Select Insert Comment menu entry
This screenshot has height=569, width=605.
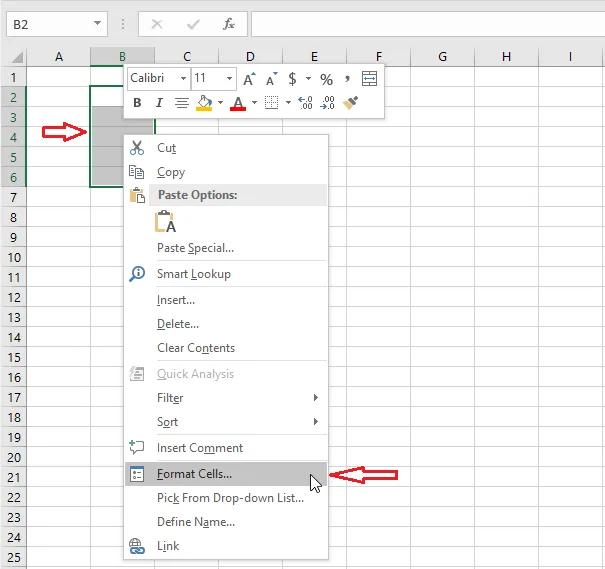[226, 448]
